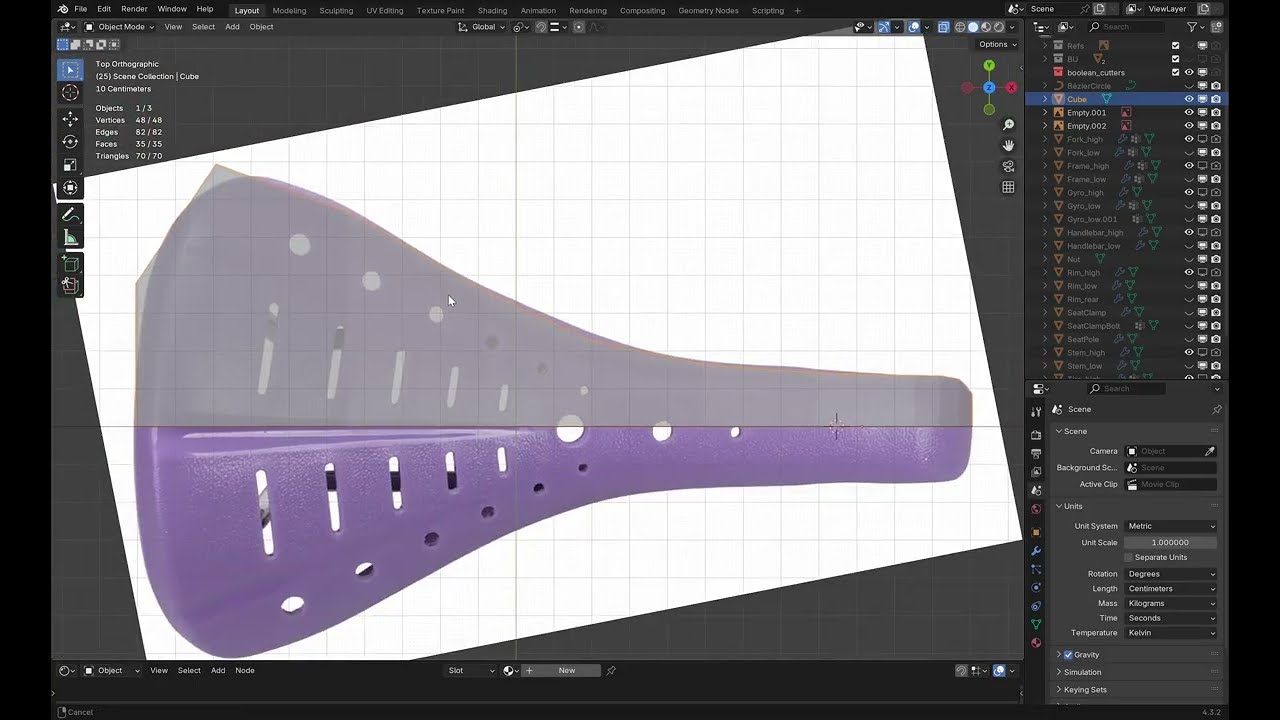Switch orthographic/perspective grid icon

pos(1008,187)
